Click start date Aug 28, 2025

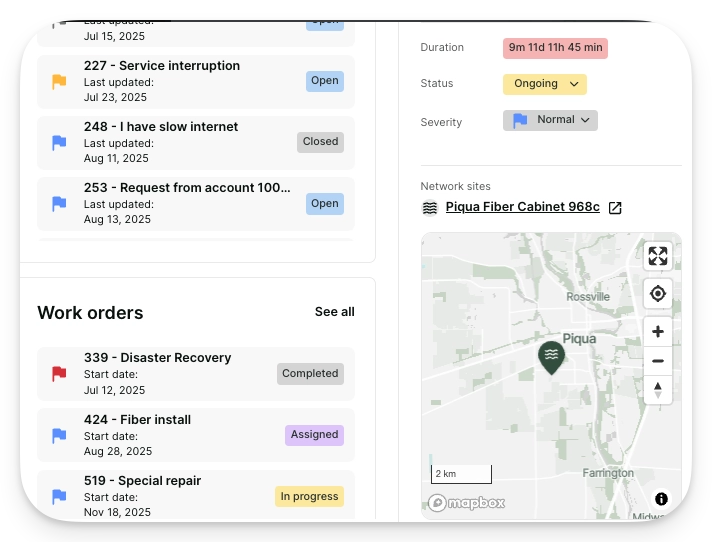pyautogui.click(x=118, y=451)
